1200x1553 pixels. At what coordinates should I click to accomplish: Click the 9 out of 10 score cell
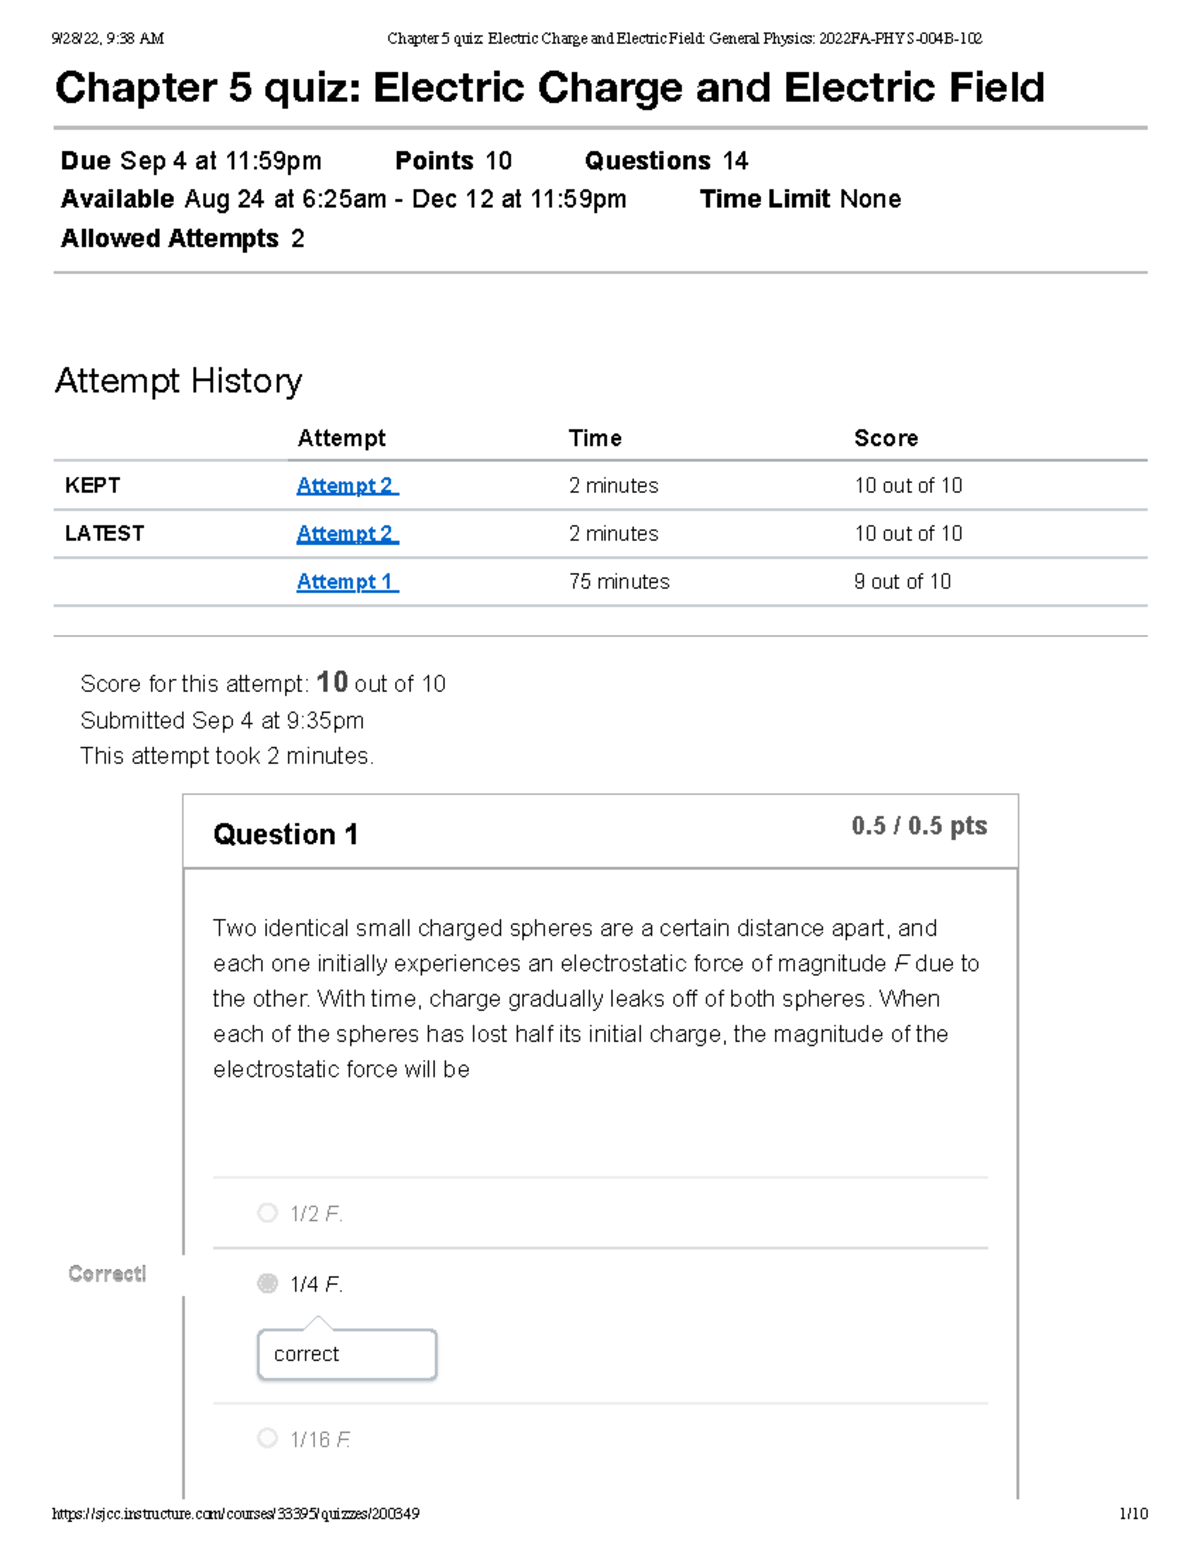click(x=902, y=582)
